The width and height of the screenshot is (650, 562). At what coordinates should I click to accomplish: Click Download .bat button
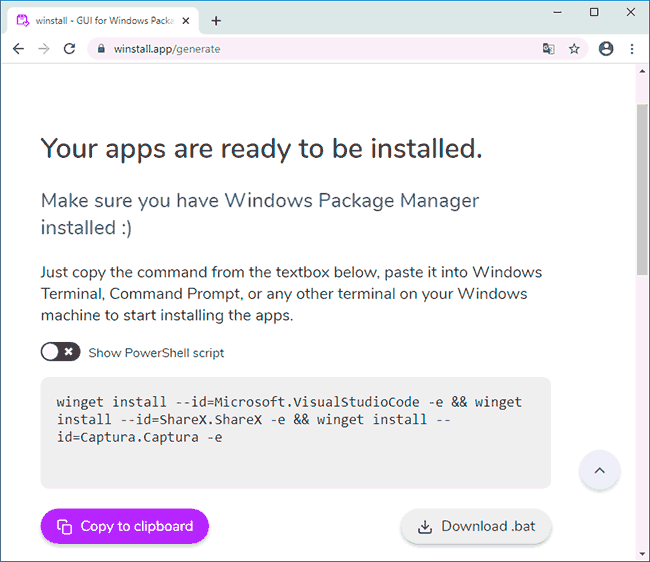pyautogui.click(x=476, y=526)
